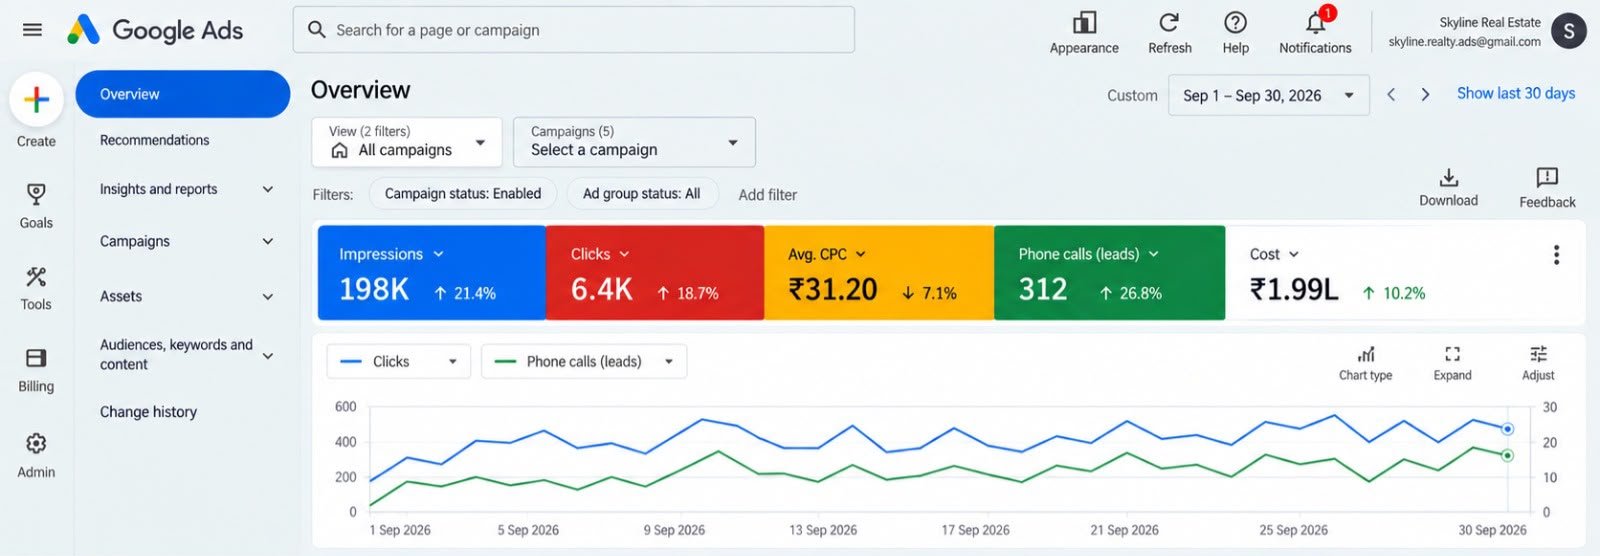1600x556 pixels.
Task: Refresh the page data
Action: (x=1169, y=33)
